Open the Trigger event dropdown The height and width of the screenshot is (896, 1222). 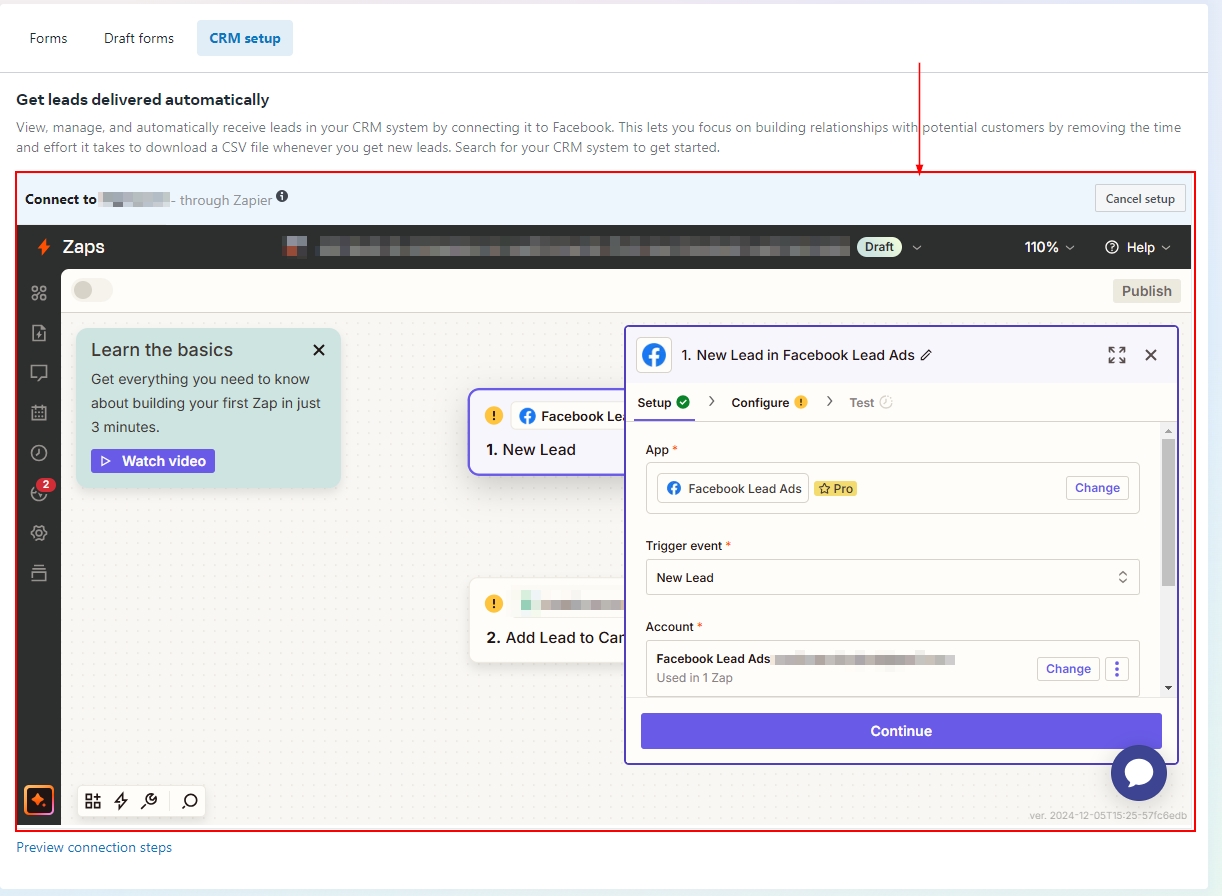892,577
